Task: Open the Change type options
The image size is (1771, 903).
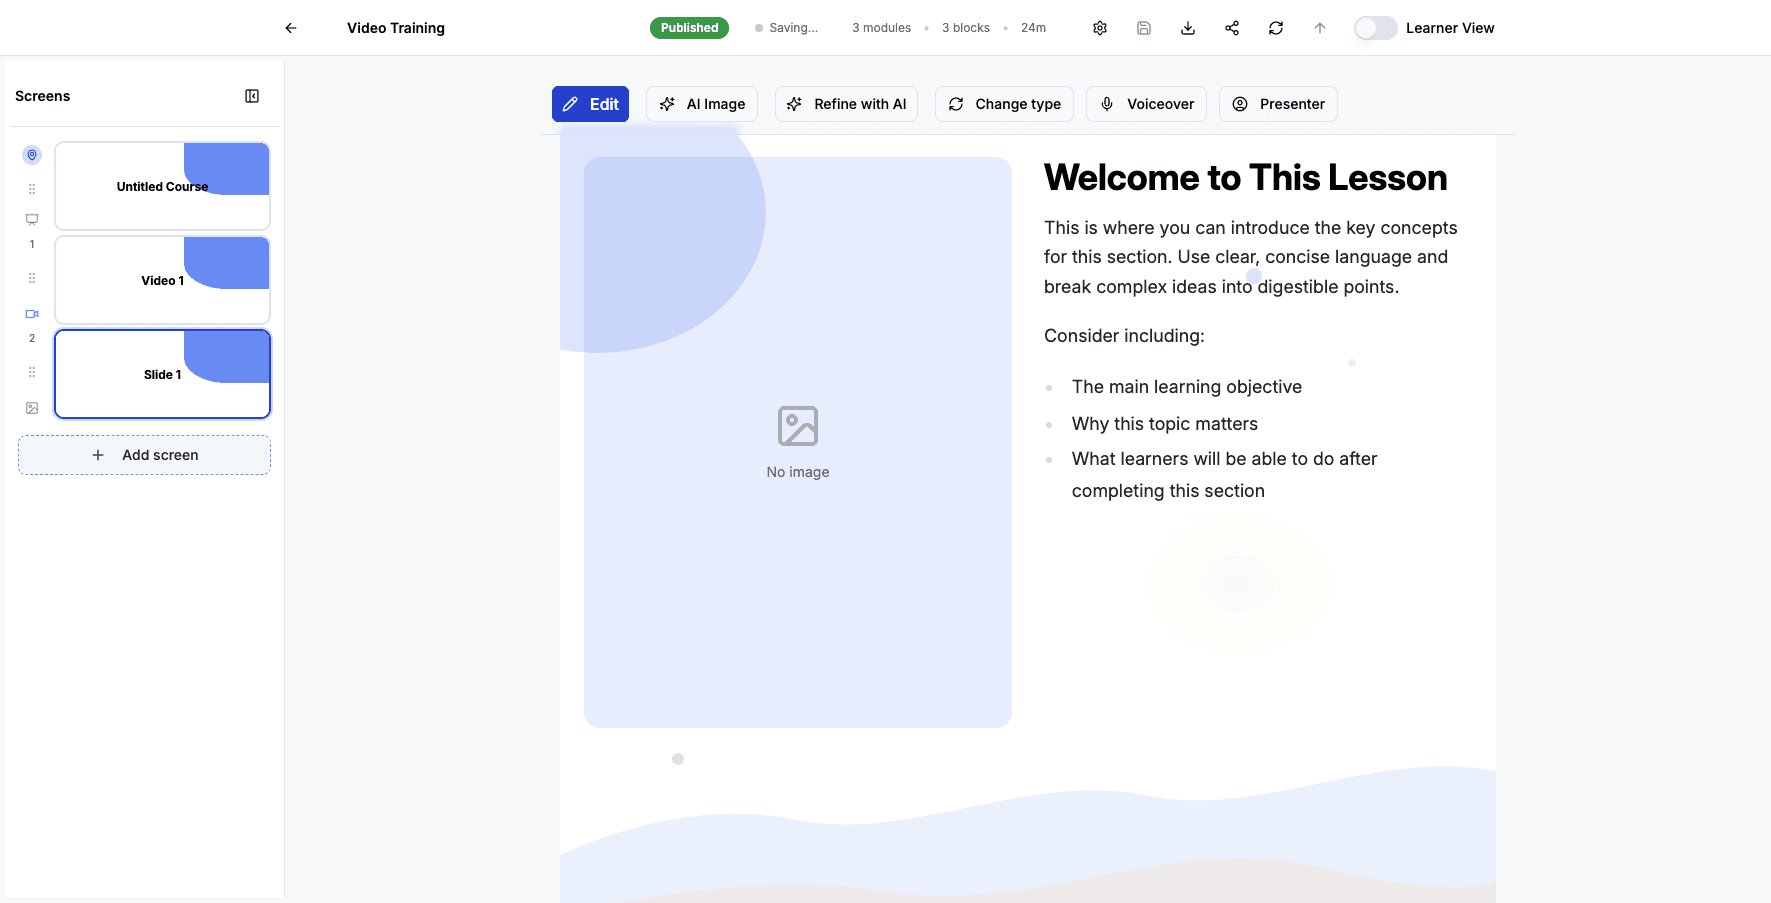Action: (1004, 103)
